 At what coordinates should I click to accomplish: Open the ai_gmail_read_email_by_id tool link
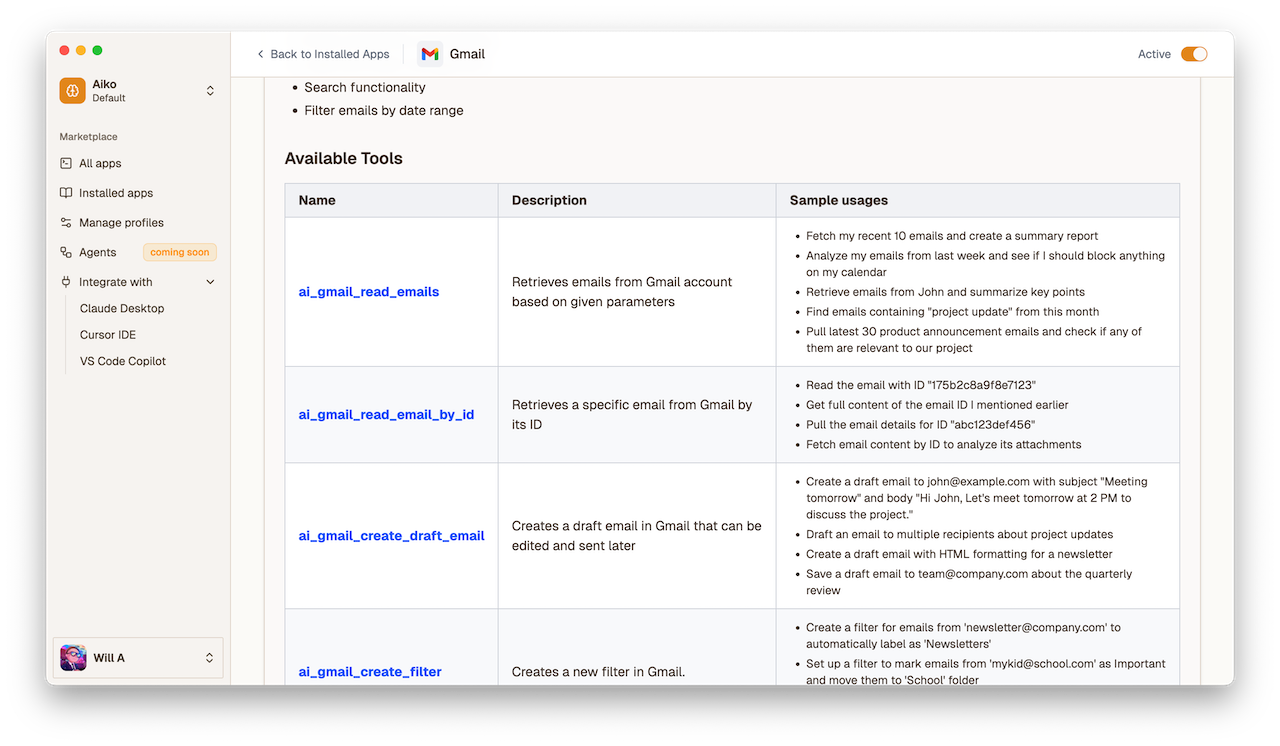(386, 414)
